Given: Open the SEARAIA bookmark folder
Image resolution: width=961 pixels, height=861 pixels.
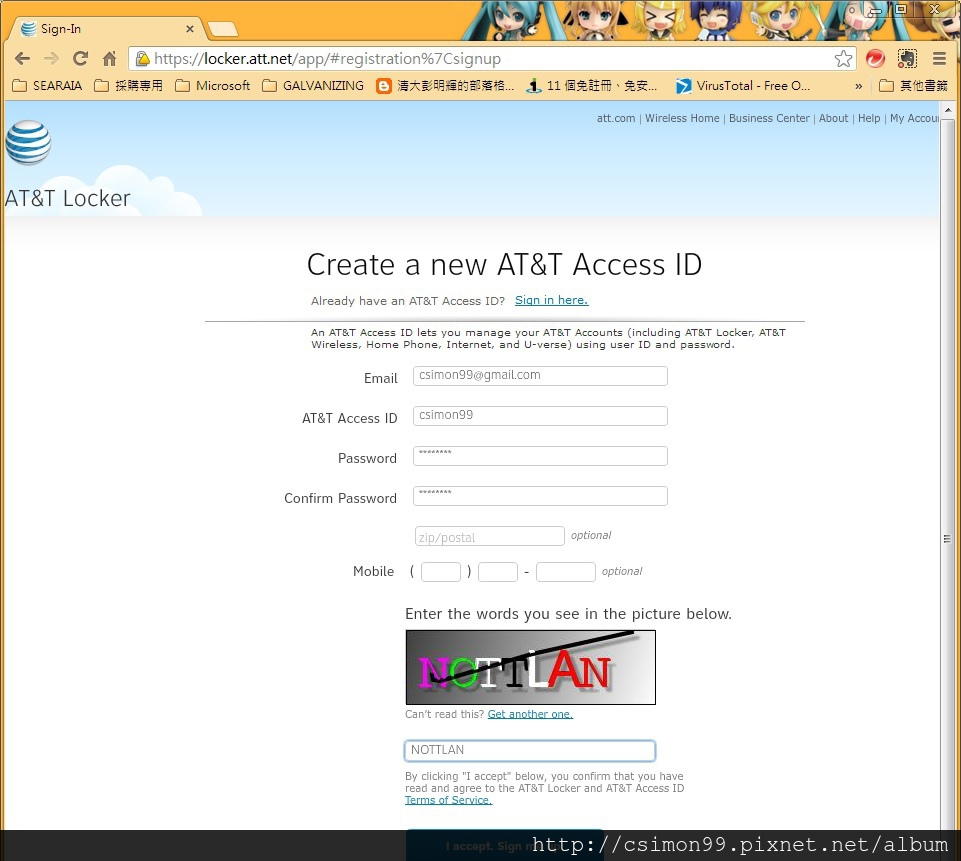Looking at the screenshot, I should click(x=47, y=86).
